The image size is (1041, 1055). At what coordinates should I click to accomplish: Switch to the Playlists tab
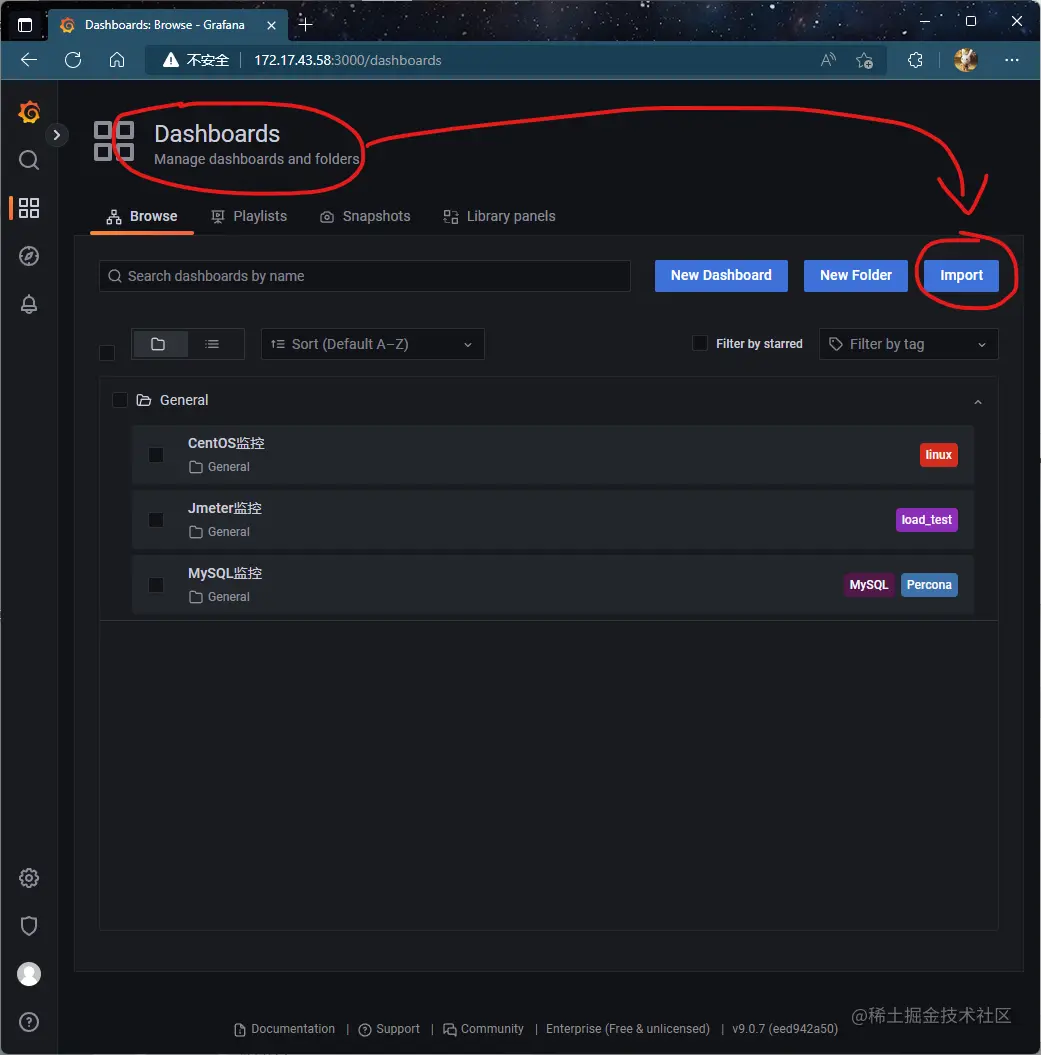click(x=249, y=217)
